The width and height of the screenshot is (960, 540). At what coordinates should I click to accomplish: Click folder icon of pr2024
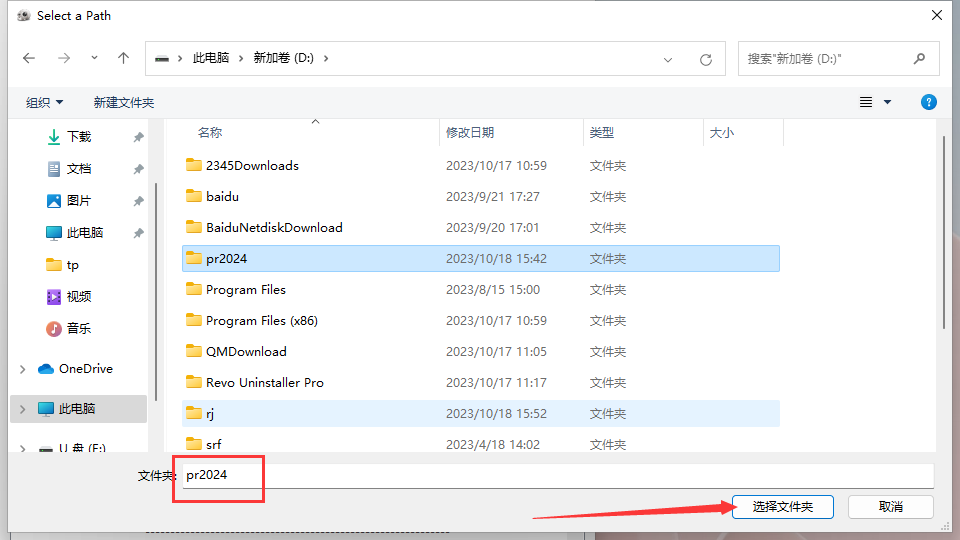[x=193, y=258]
